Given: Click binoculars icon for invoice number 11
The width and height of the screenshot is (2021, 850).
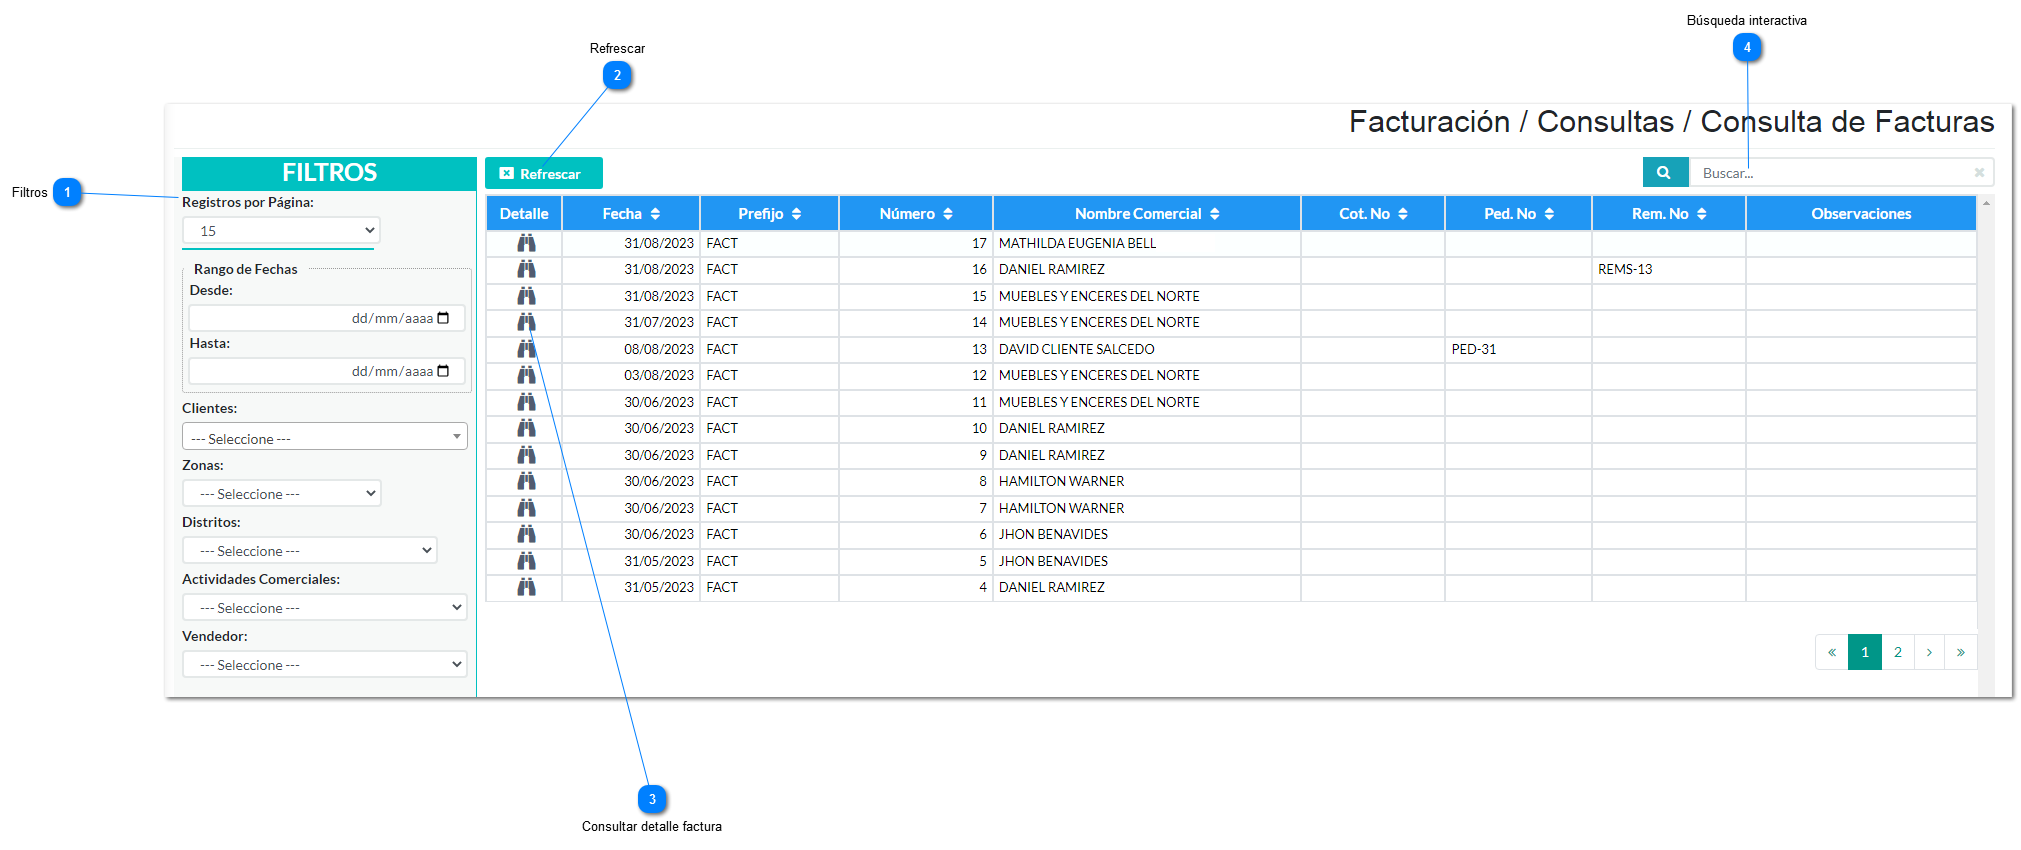Looking at the screenshot, I should pyautogui.click(x=526, y=402).
